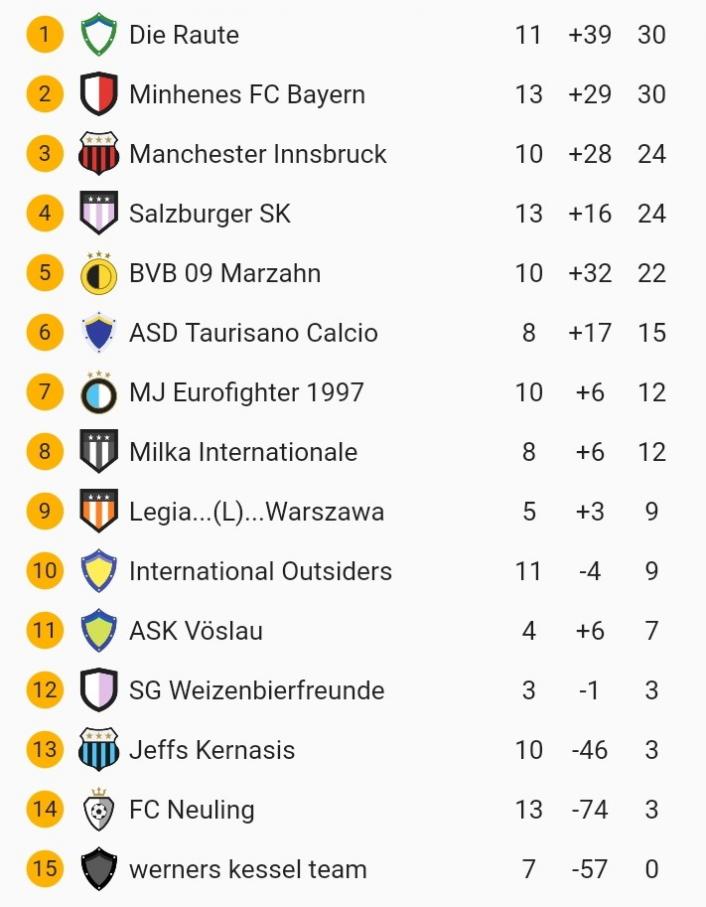The height and width of the screenshot is (907, 706).
Task: Click werners kessel team black crest
Action: [x=99, y=869]
